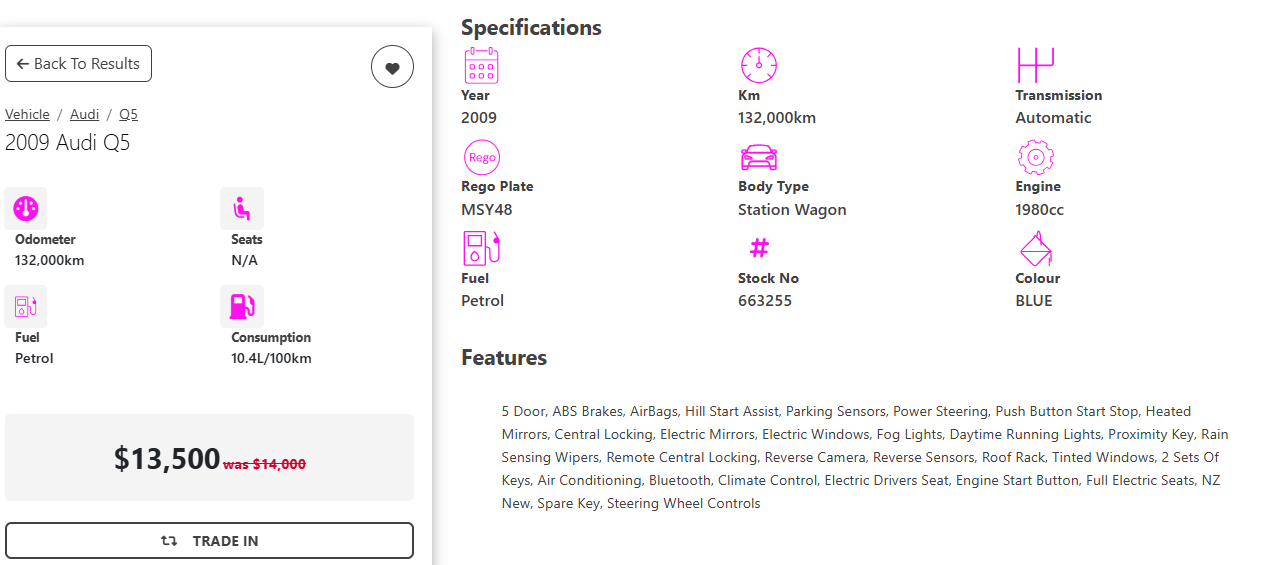Click the $13,500 price text
Viewport: 1265px width, 565px height.
(x=167, y=458)
